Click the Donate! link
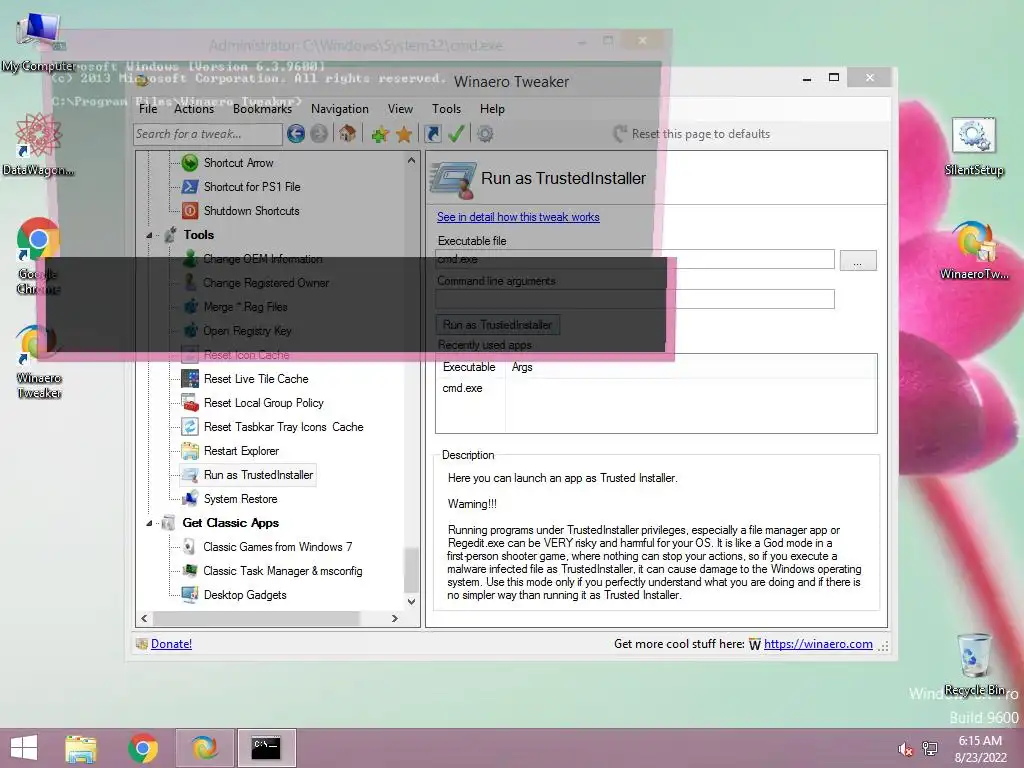This screenshot has height=768, width=1024. [171, 644]
